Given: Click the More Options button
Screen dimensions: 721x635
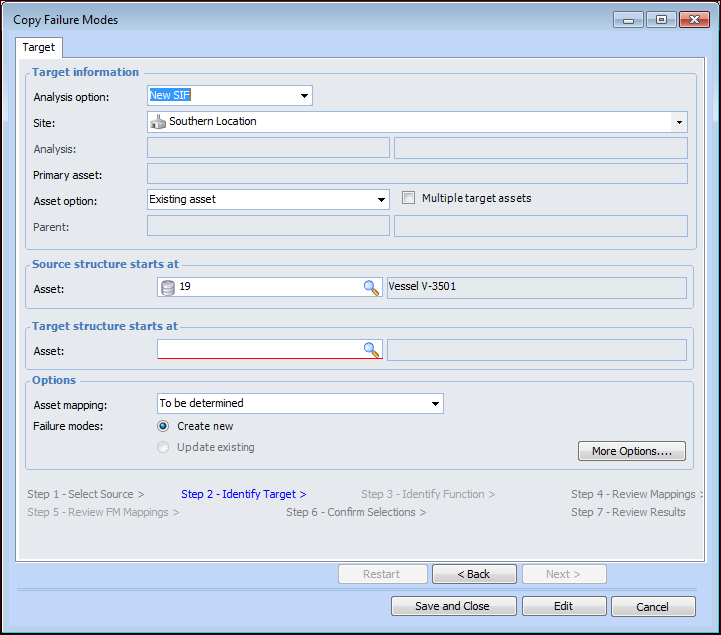Looking at the screenshot, I should pos(631,451).
